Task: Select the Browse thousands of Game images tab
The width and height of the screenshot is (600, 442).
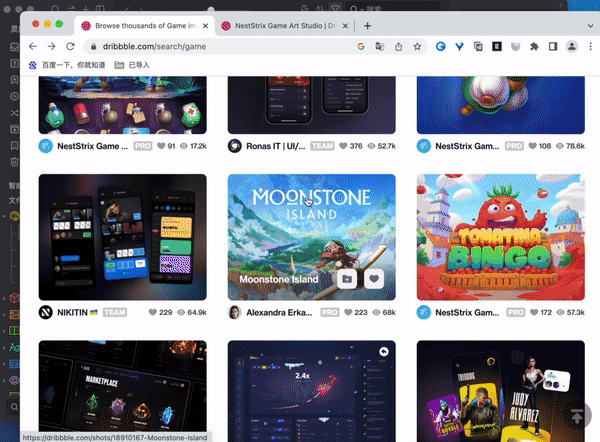Action: [145, 26]
